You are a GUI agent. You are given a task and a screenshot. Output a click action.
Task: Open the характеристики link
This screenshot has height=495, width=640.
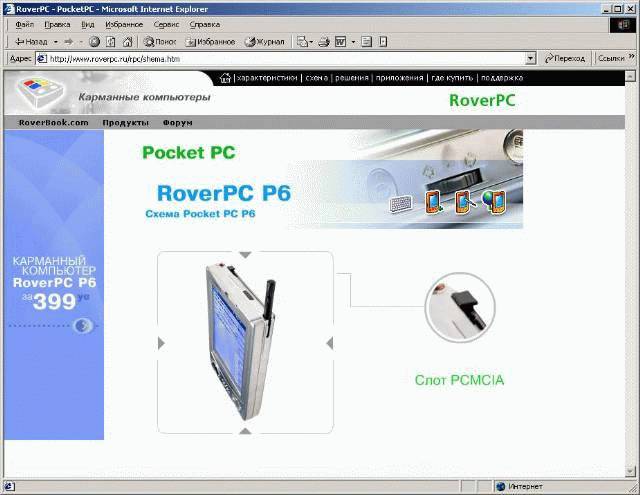[x=267, y=78]
